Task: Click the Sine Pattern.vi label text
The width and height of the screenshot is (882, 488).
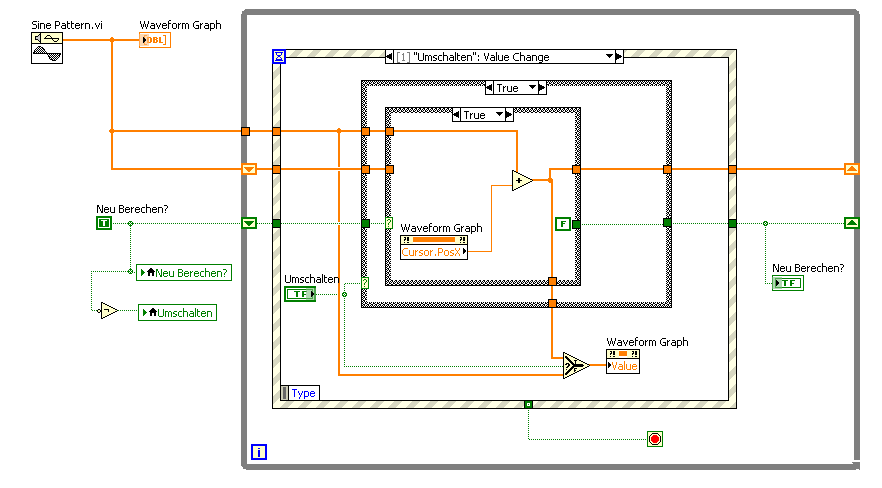Action: coord(67,25)
